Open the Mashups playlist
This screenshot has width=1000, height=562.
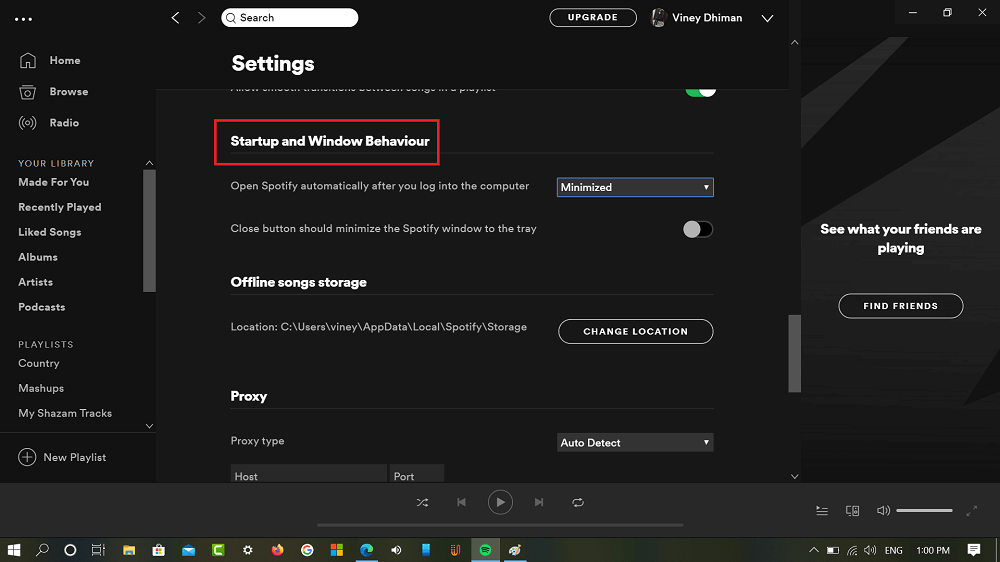point(41,388)
